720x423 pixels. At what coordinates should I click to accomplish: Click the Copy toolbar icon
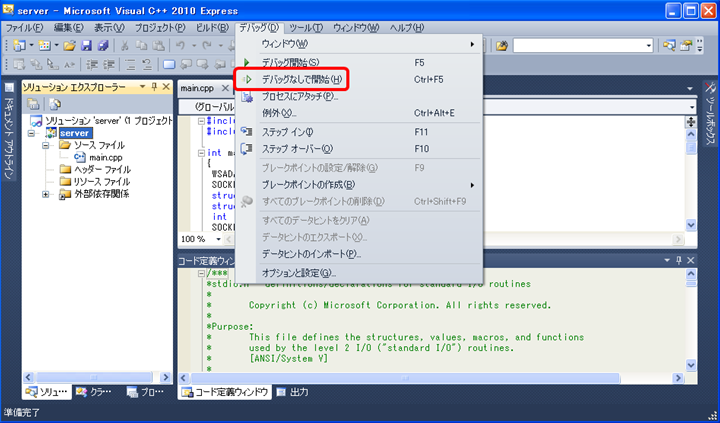141,45
